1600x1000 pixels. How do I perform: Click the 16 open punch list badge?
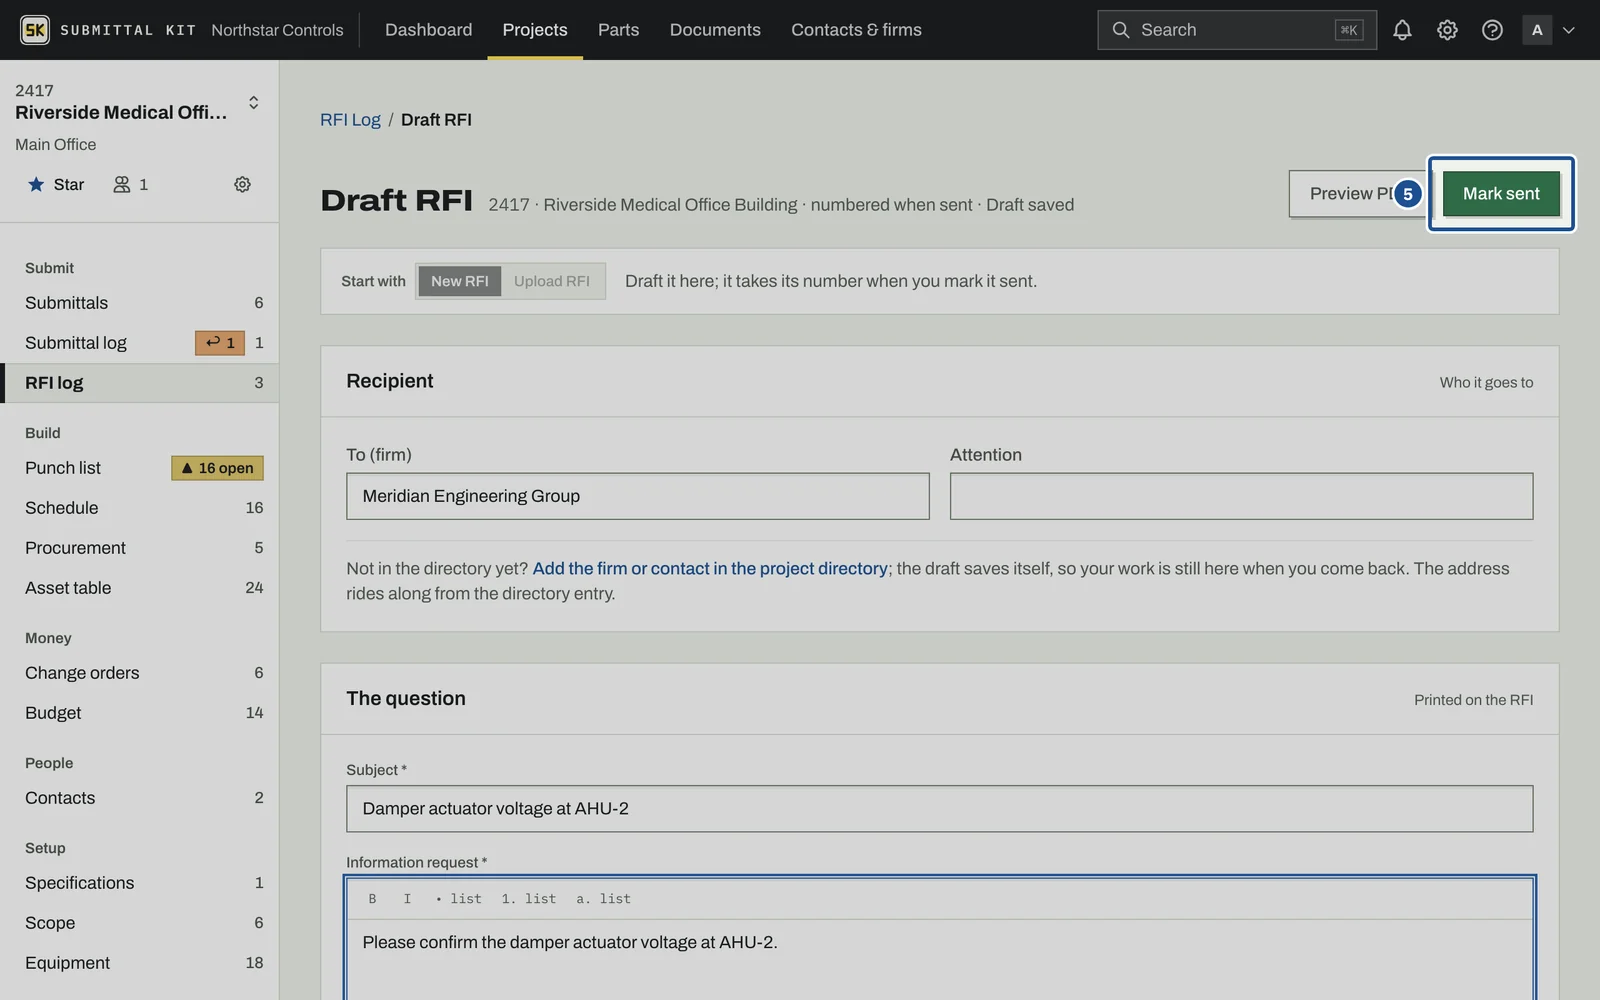click(218, 468)
